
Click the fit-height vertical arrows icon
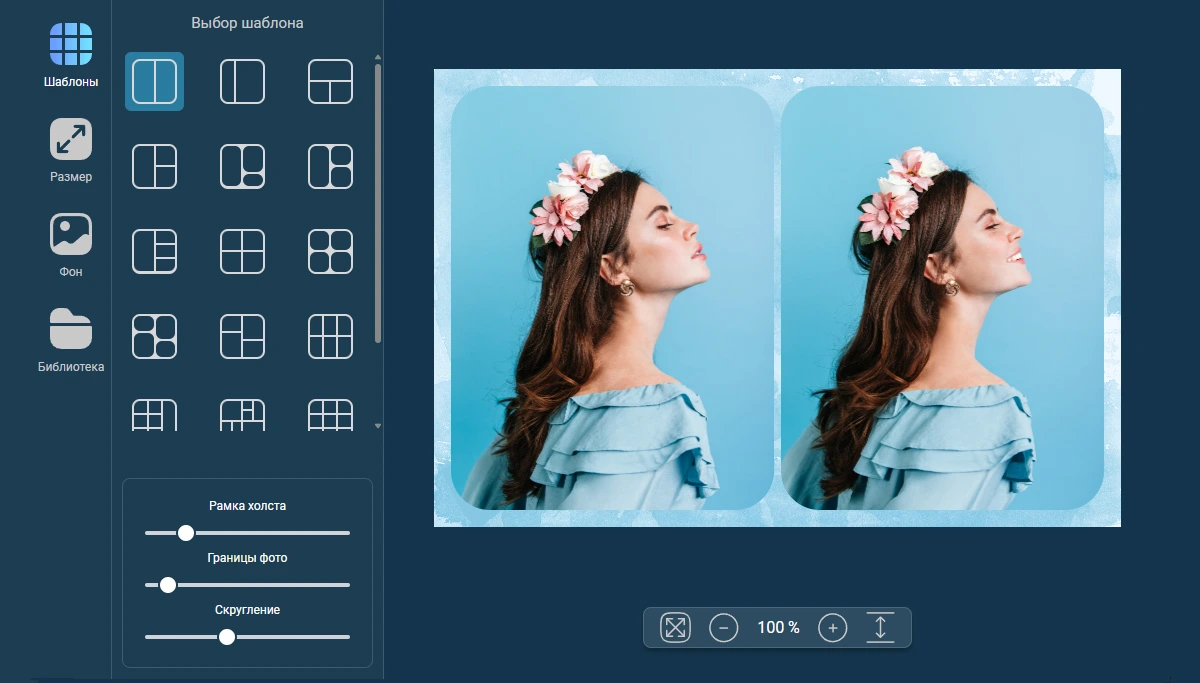click(880, 628)
